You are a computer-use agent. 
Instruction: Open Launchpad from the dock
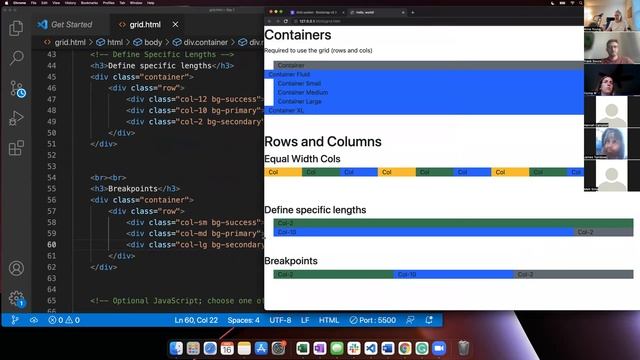point(193,348)
